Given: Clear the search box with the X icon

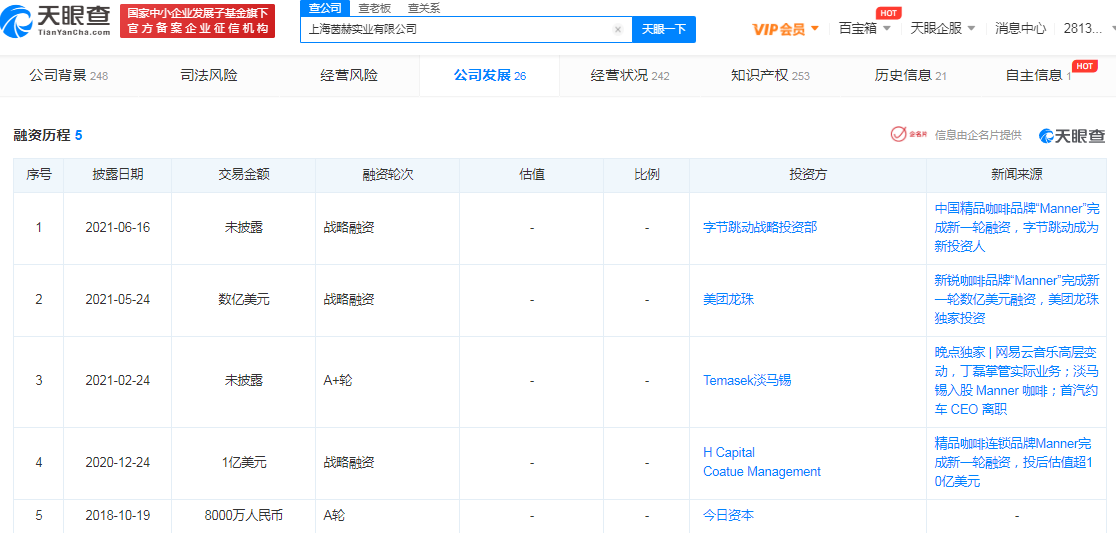Looking at the screenshot, I should pos(618,29).
